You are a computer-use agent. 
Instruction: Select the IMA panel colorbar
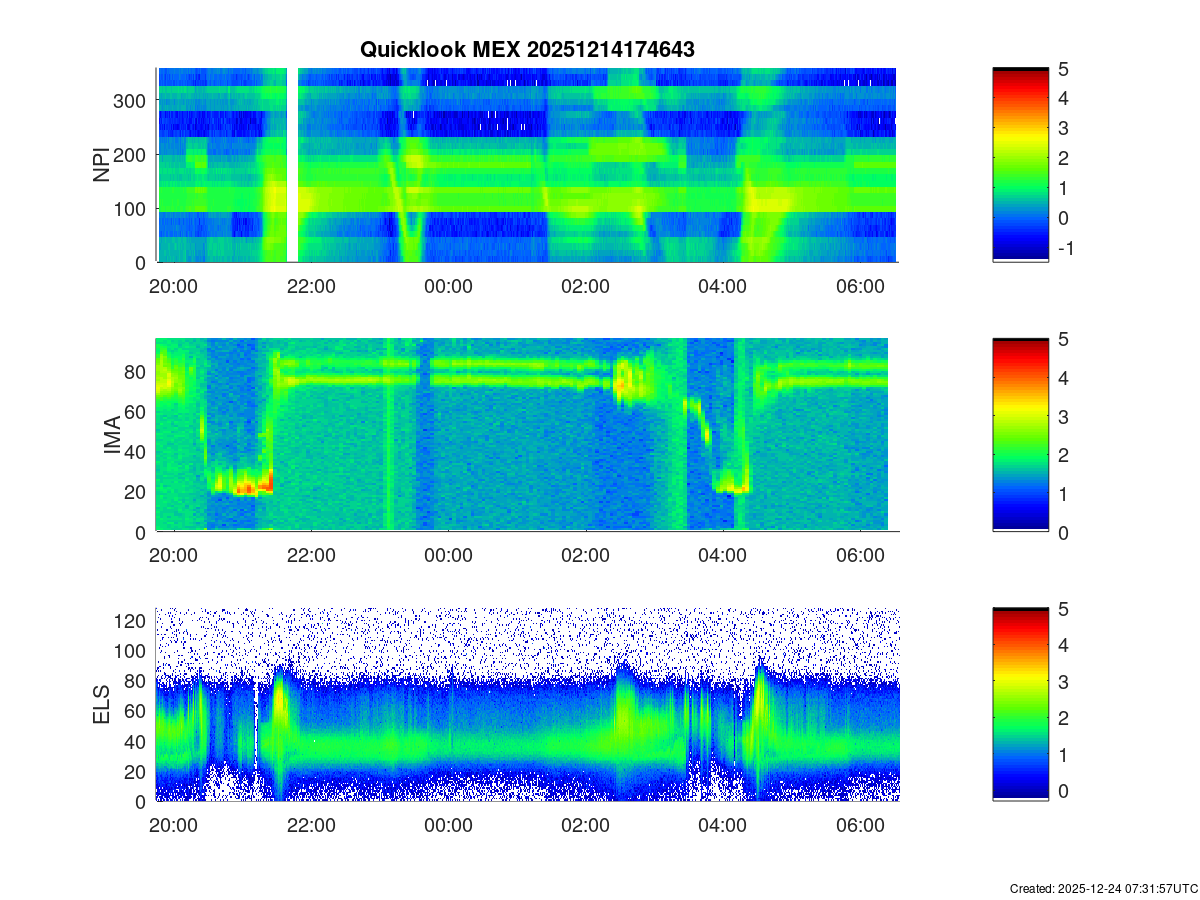1020,435
